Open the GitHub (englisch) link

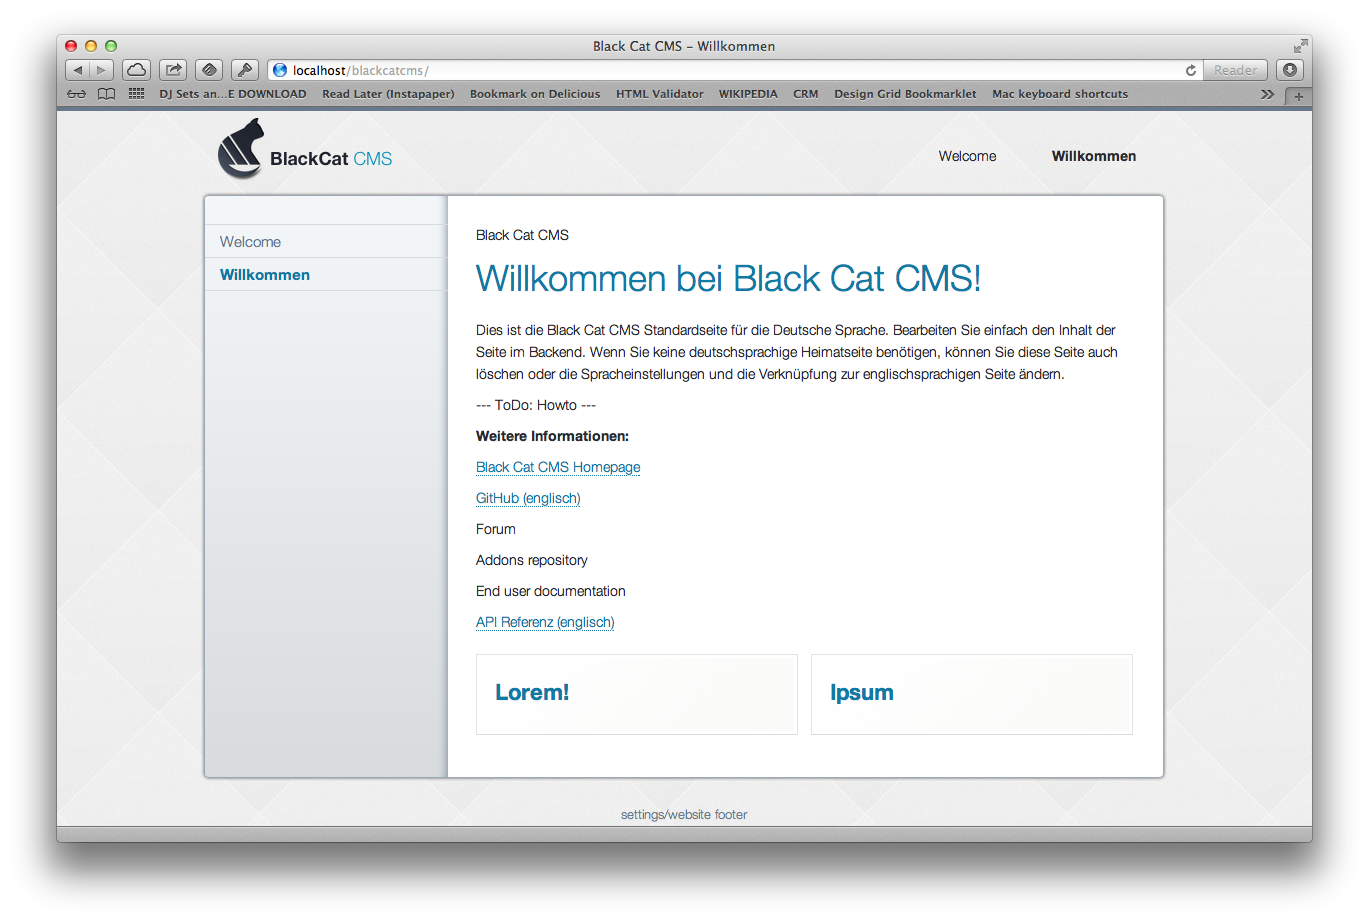pyautogui.click(x=528, y=498)
